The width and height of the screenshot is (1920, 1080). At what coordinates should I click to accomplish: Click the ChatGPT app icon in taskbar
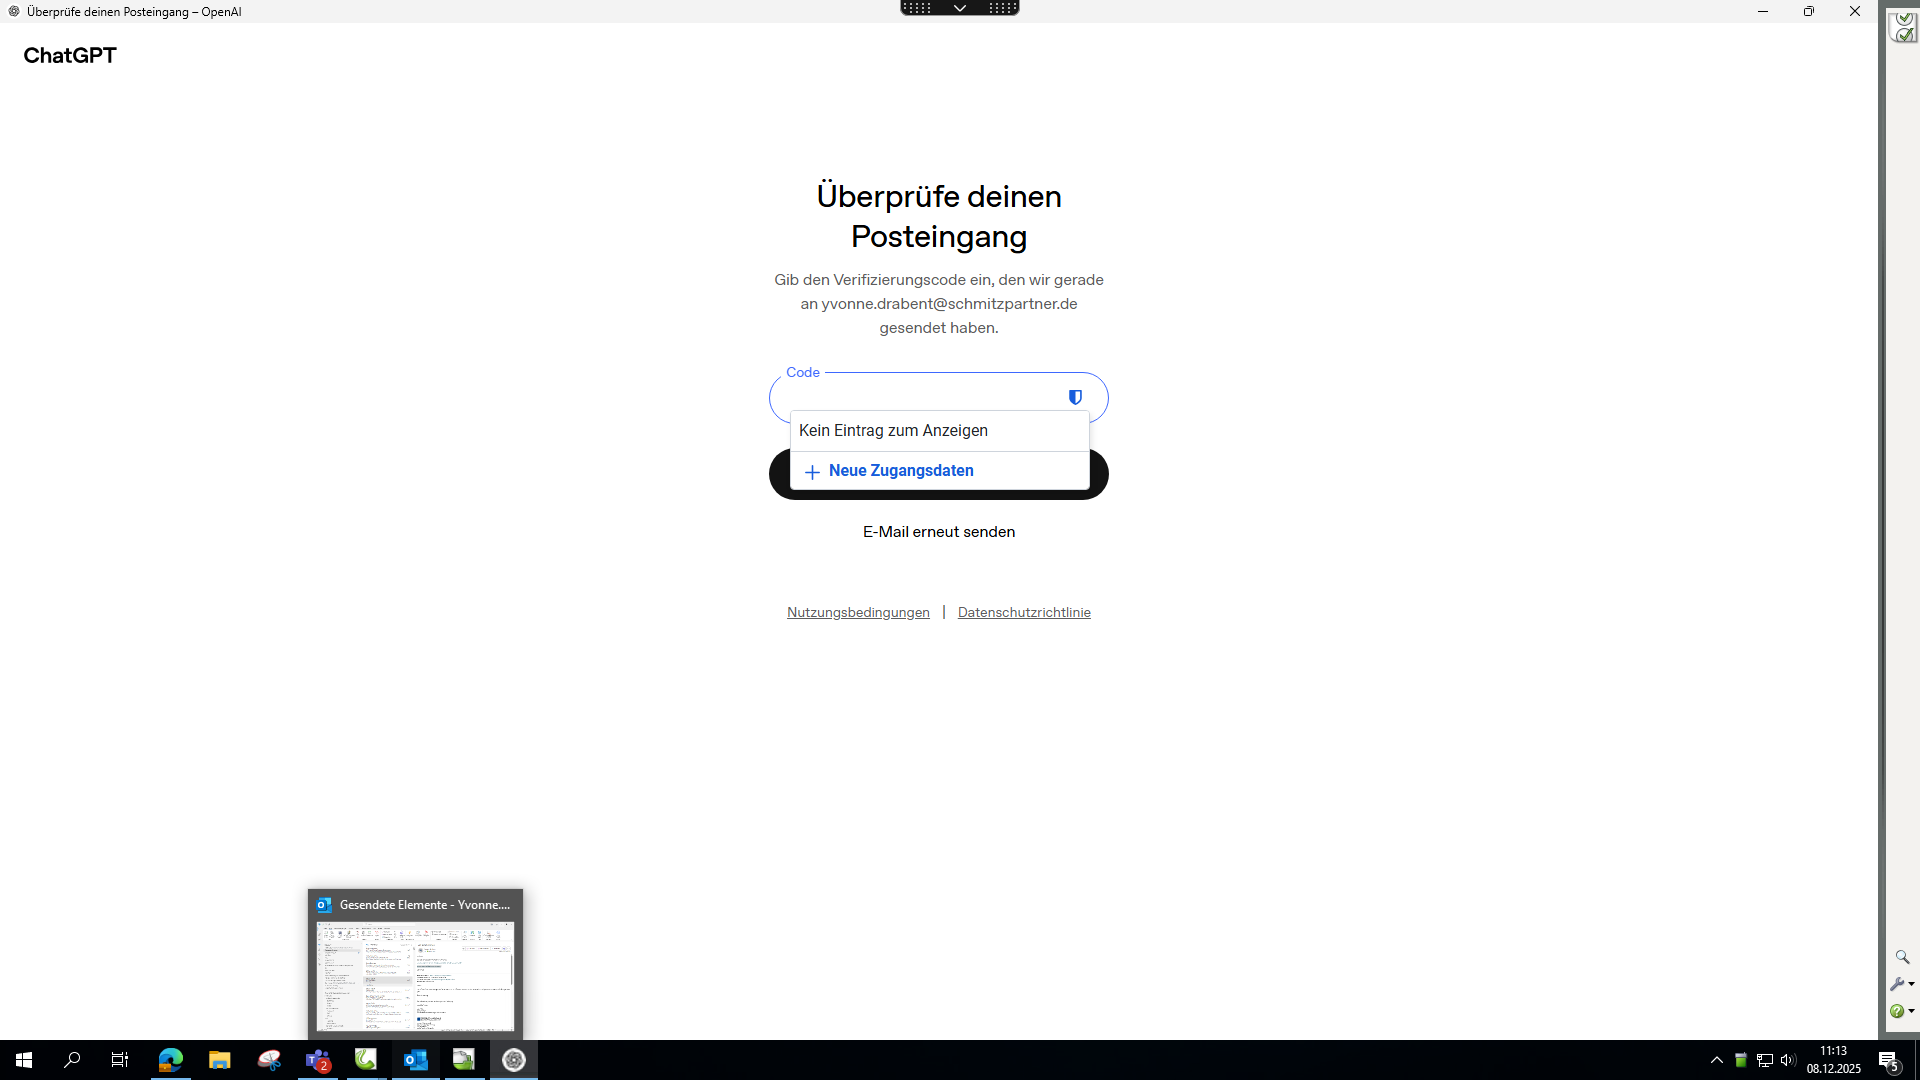[x=514, y=1060]
